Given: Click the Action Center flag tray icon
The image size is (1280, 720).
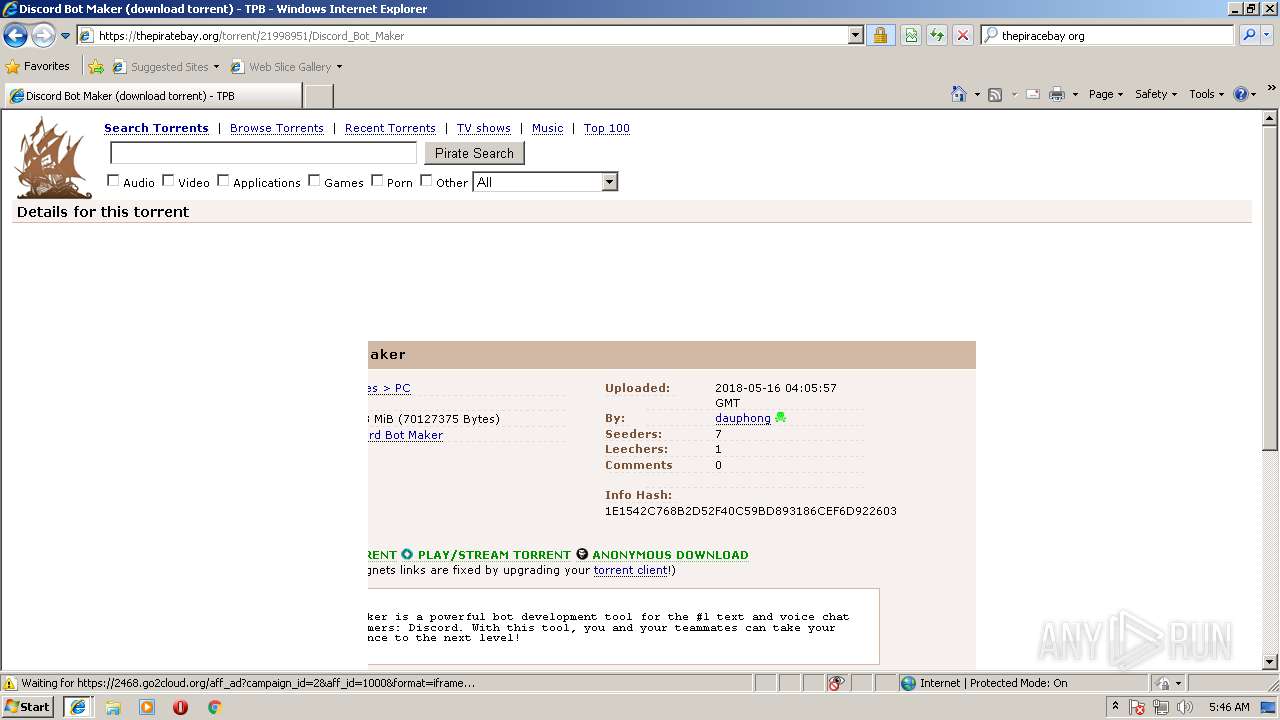Looking at the screenshot, I should pos(1138,708).
